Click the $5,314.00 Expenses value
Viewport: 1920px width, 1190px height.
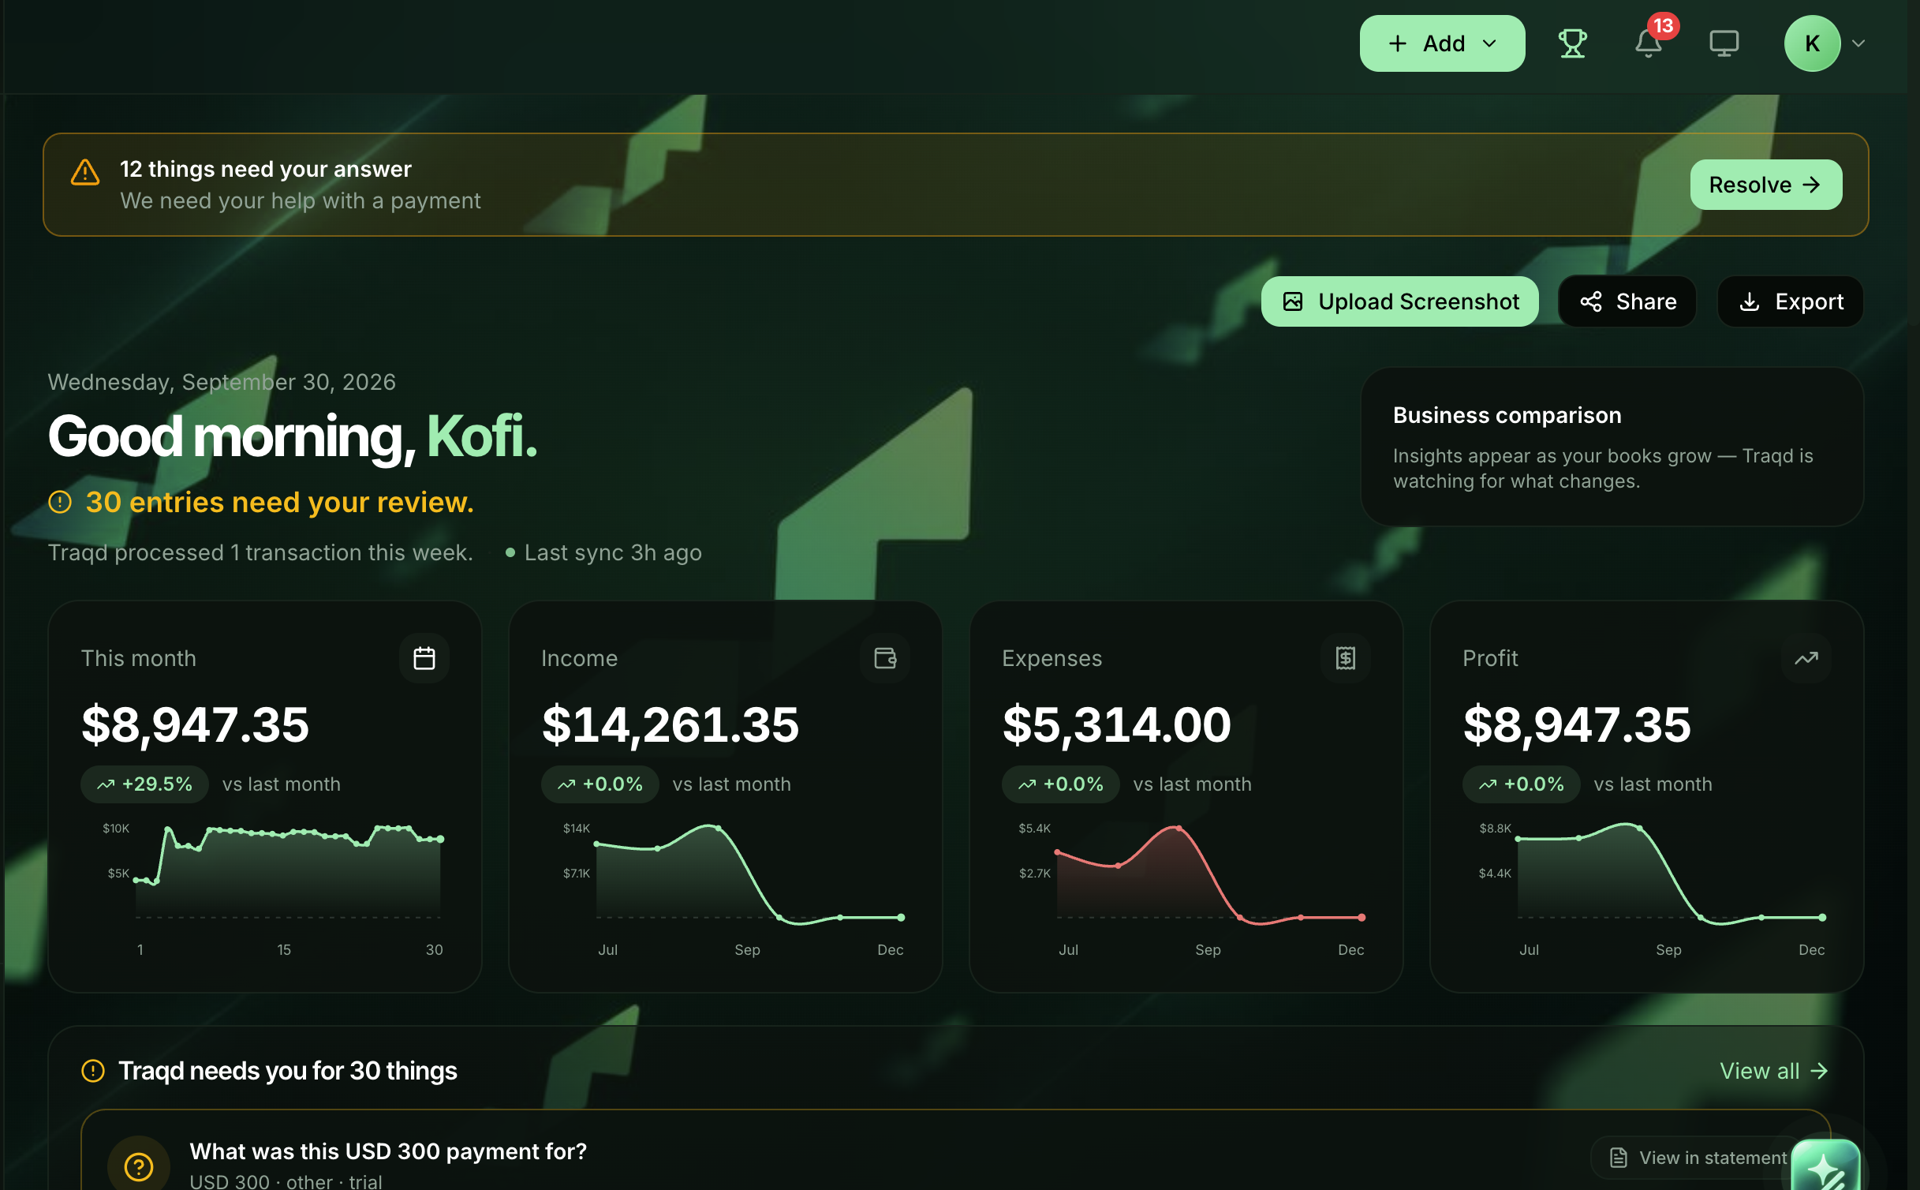[x=1116, y=724]
